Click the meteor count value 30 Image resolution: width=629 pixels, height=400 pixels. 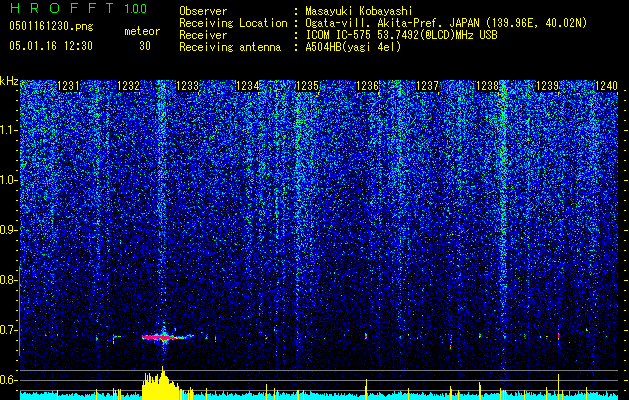point(145,46)
